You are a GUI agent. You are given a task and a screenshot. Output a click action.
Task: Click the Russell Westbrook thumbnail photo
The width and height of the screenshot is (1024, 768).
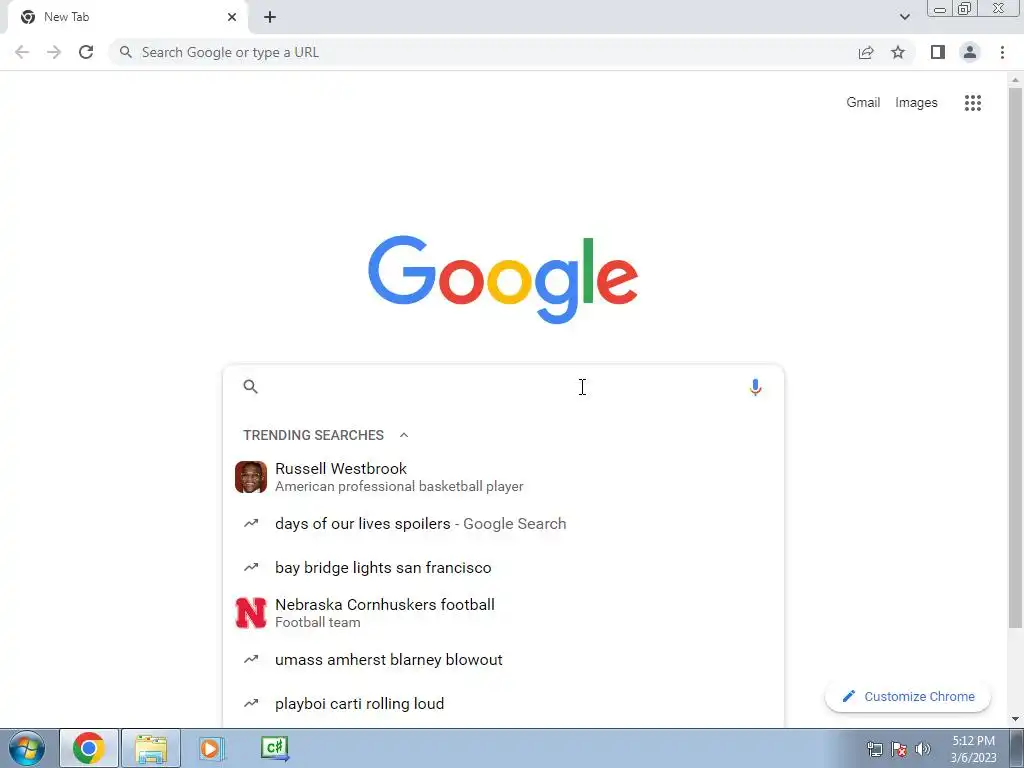251,477
